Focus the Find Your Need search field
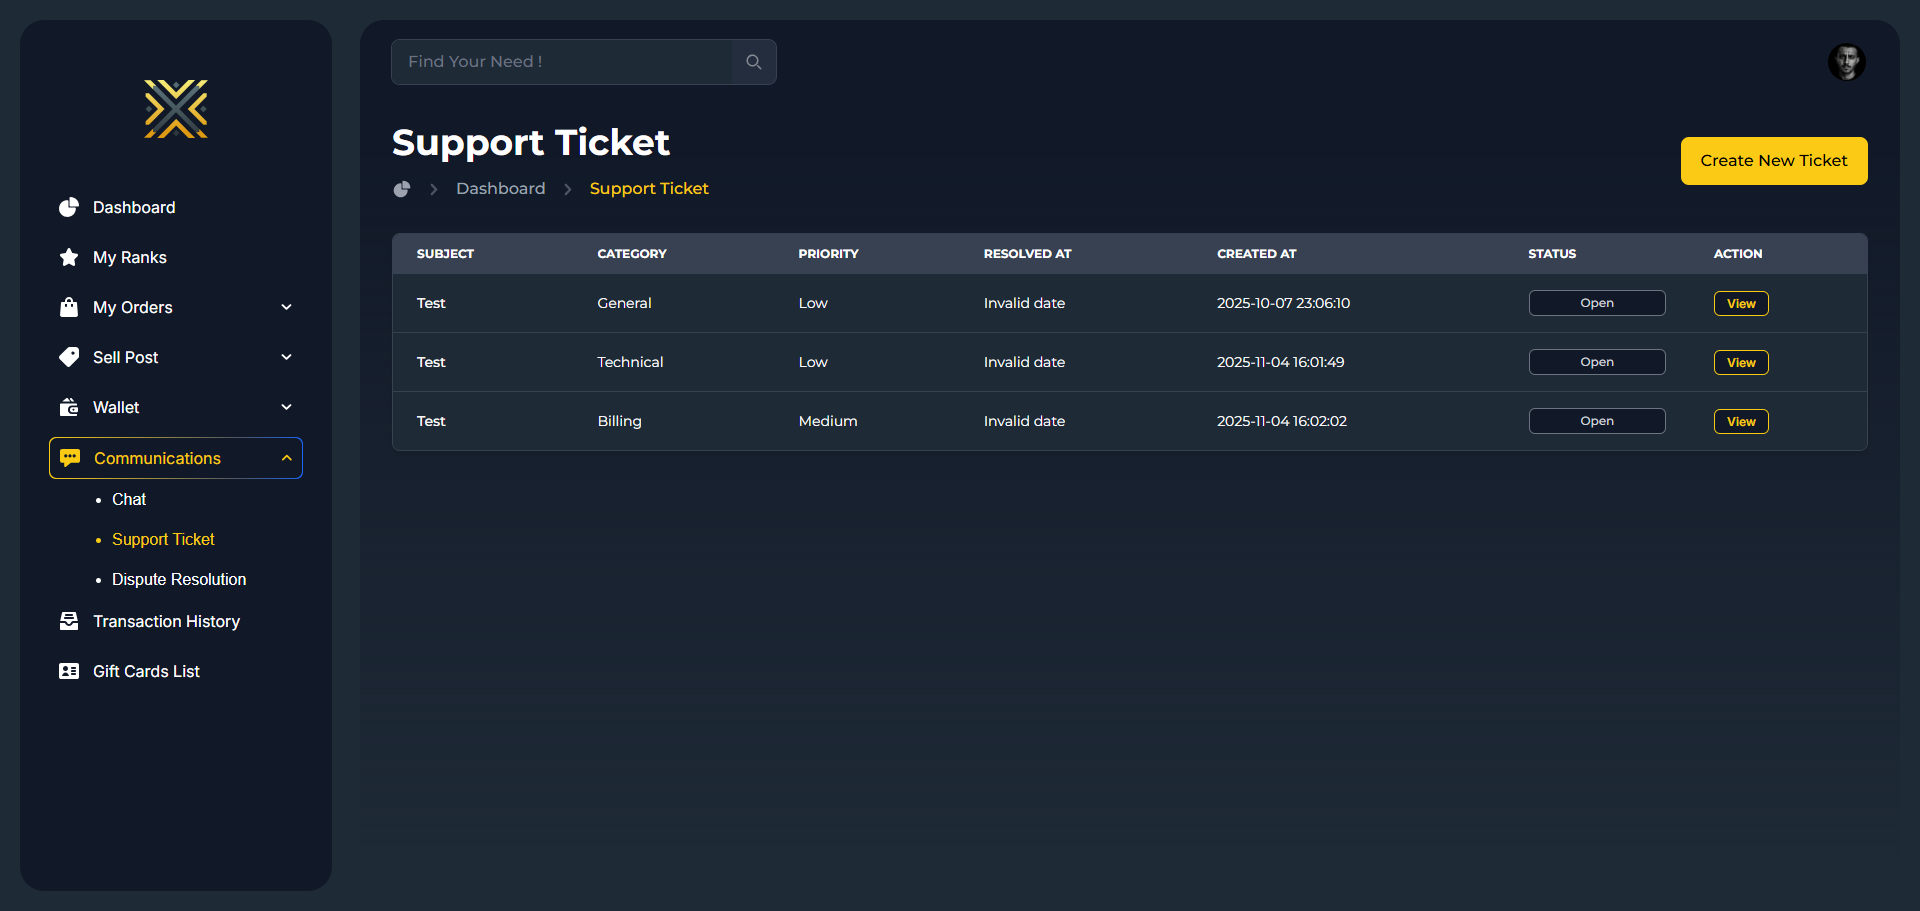The image size is (1920, 911). click(562, 62)
